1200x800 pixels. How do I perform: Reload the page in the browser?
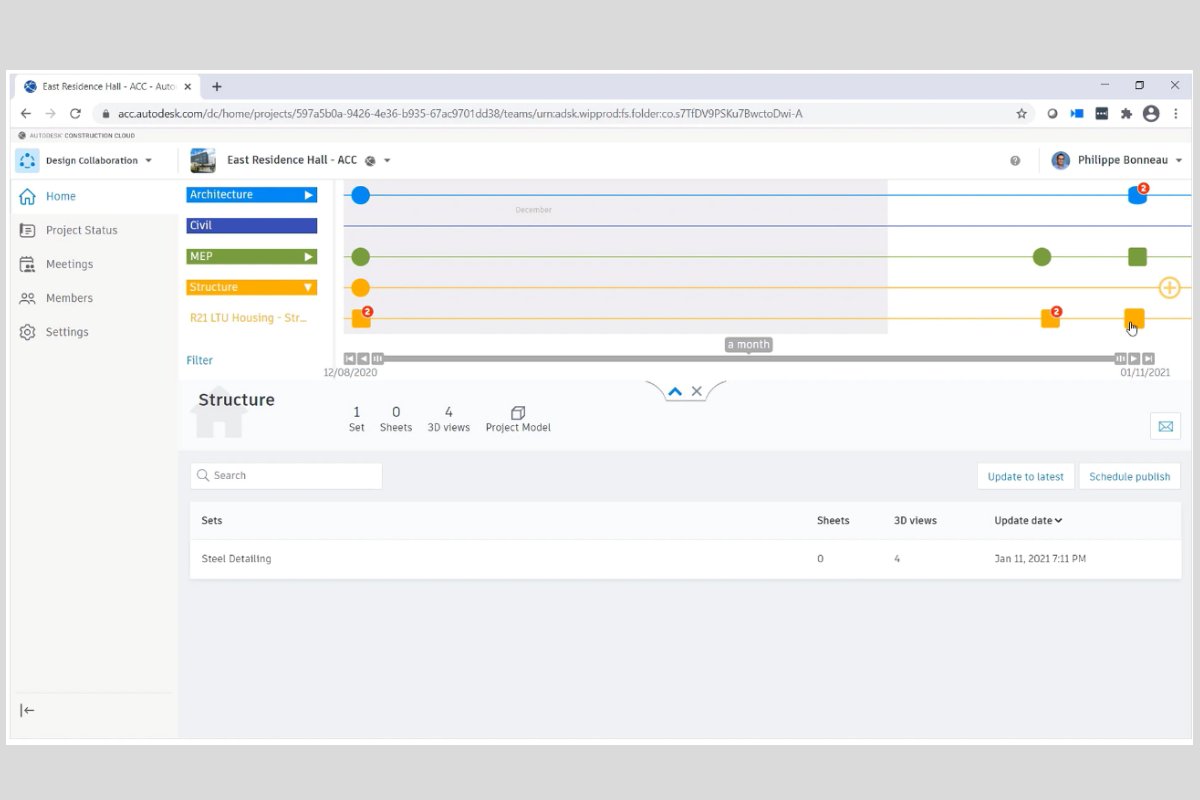tap(75, 114)
